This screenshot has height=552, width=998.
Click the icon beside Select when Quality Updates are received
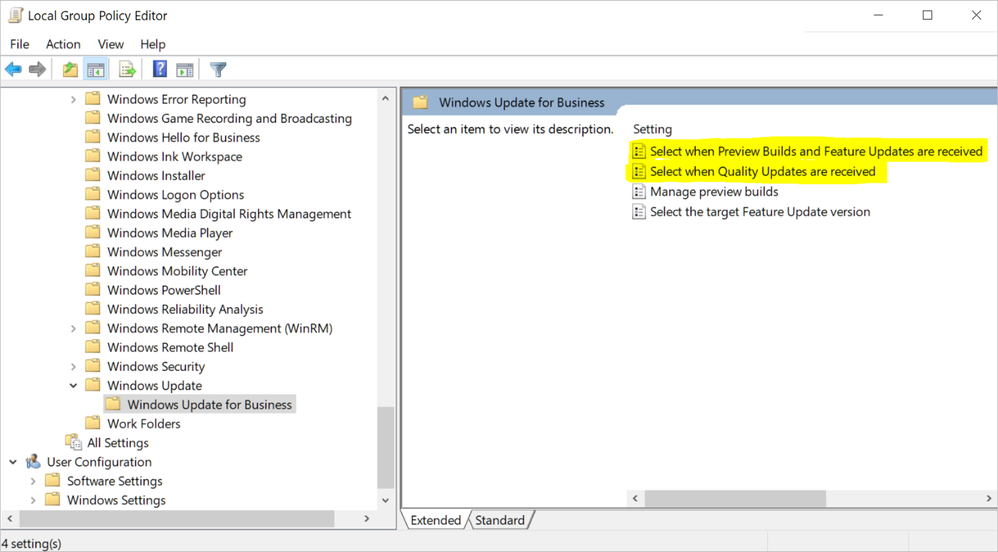click(x=638, y=171)
